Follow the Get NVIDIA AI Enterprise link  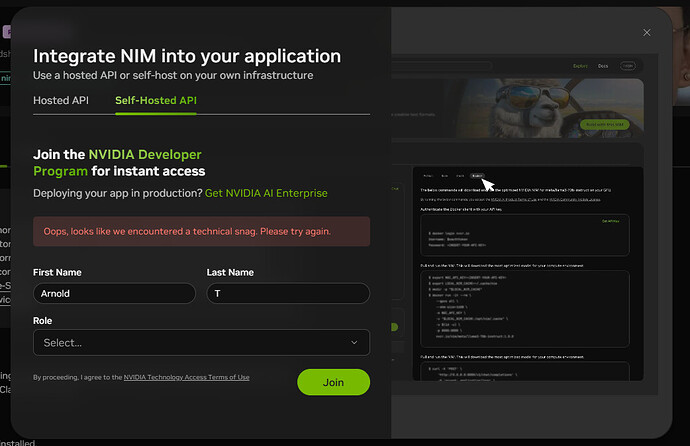tap(266, 193)
